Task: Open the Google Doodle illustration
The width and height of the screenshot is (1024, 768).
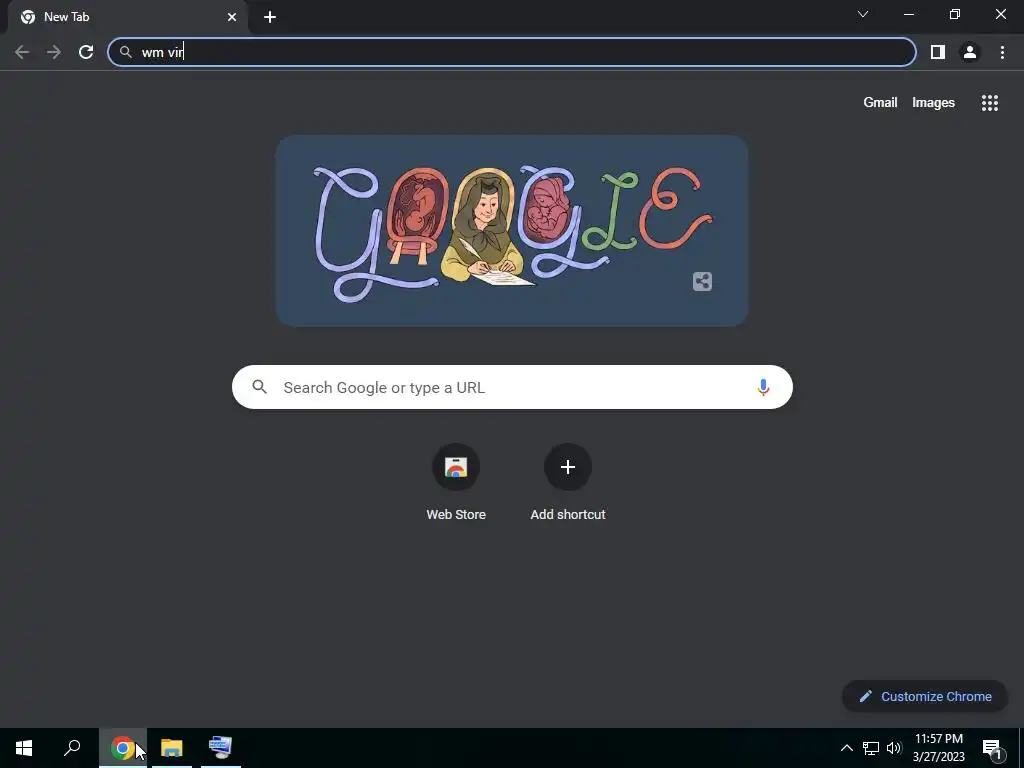Action: (x=511, y=231)
